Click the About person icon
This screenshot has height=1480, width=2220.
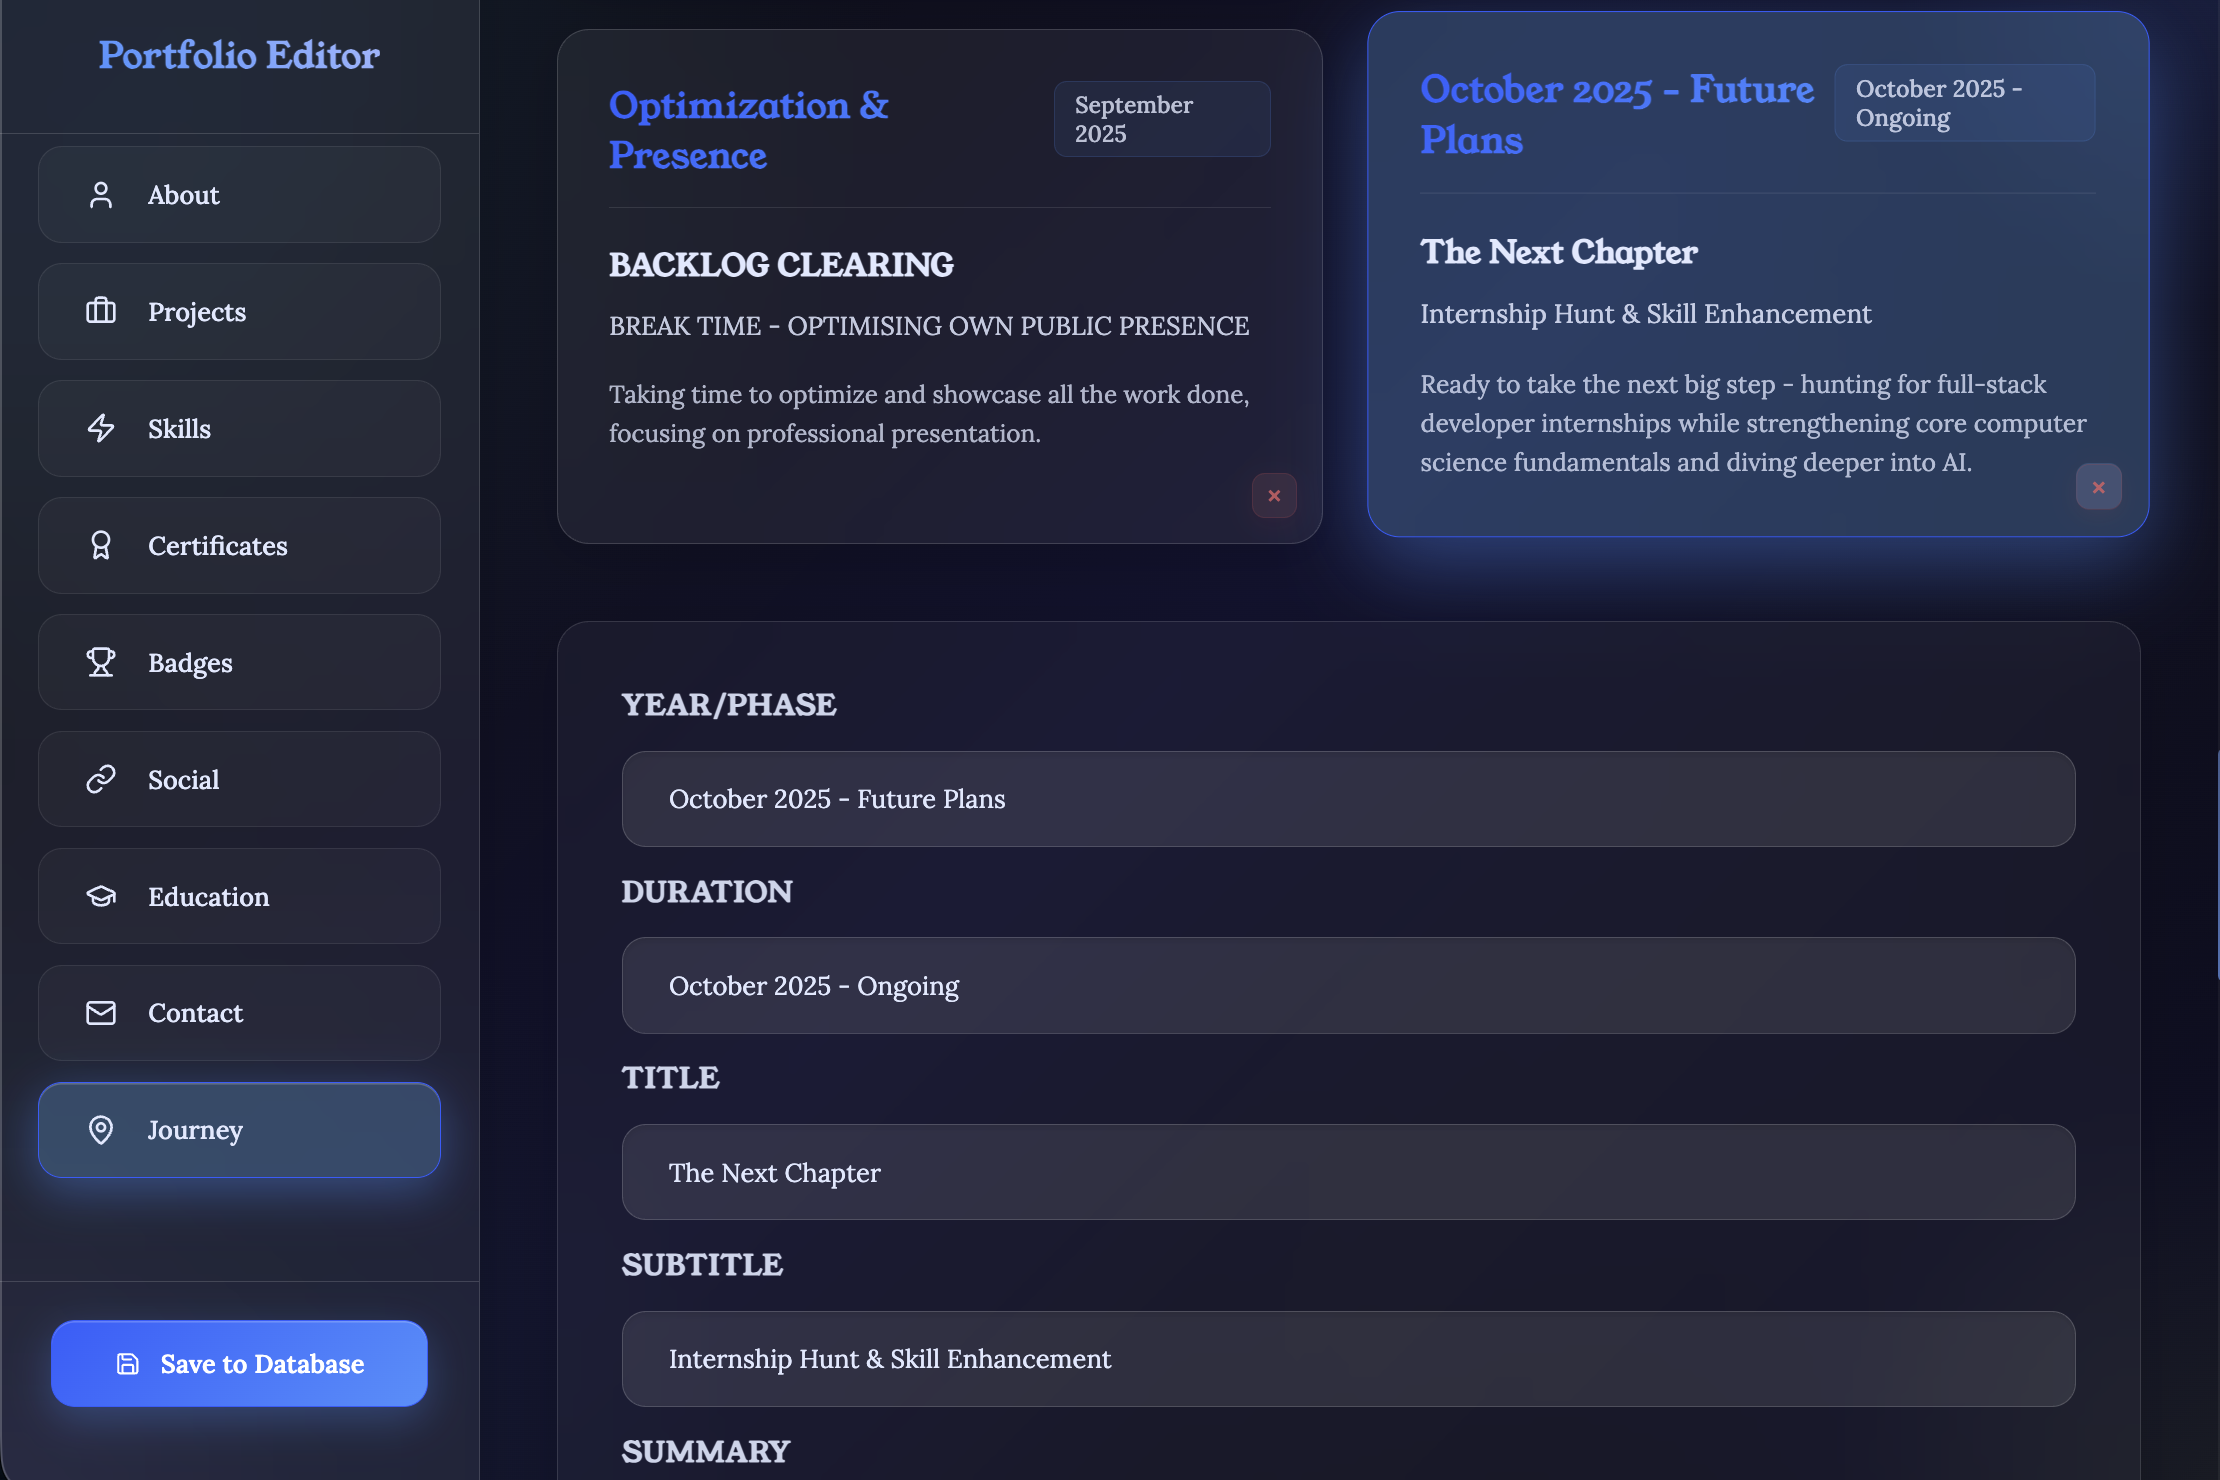coord(101,195)
